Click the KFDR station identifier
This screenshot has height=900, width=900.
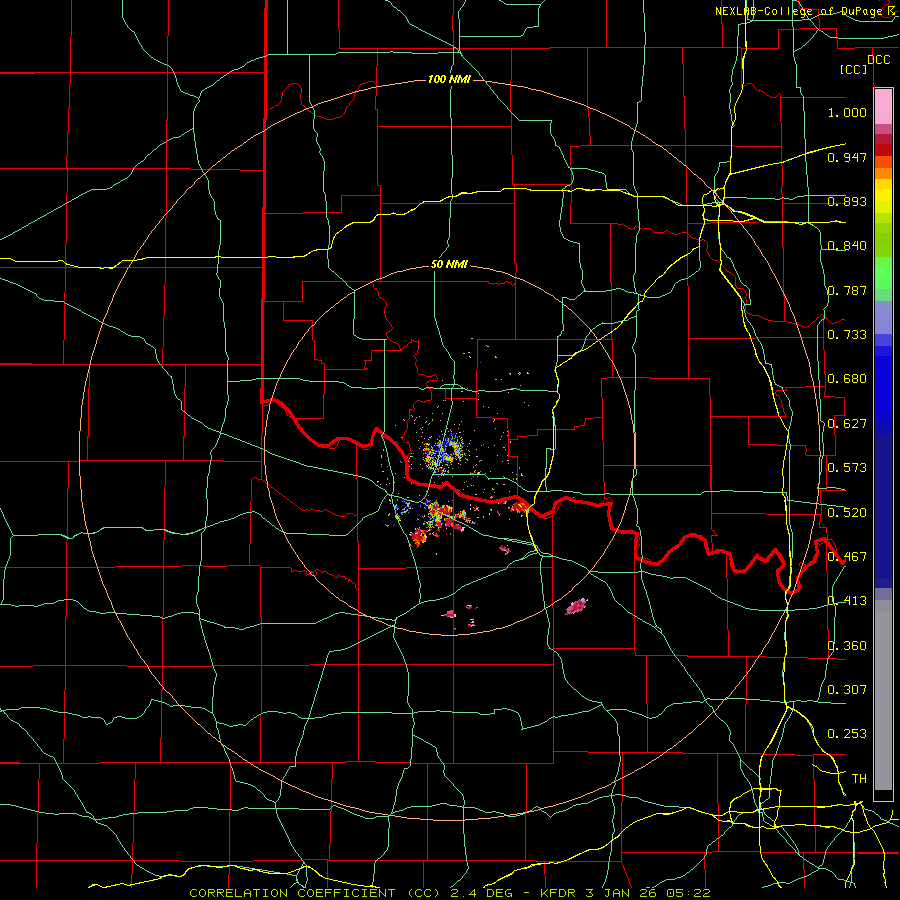(x=560, y=893)
